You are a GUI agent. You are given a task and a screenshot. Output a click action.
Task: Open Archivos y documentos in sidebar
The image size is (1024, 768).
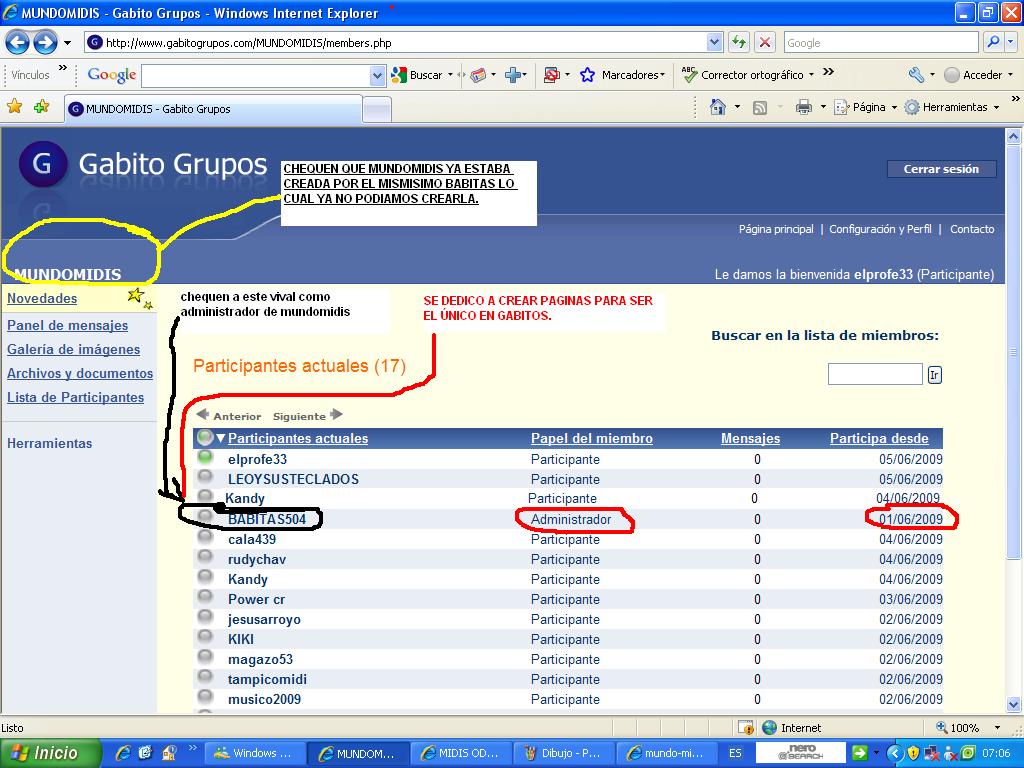(x=80, y=374)
